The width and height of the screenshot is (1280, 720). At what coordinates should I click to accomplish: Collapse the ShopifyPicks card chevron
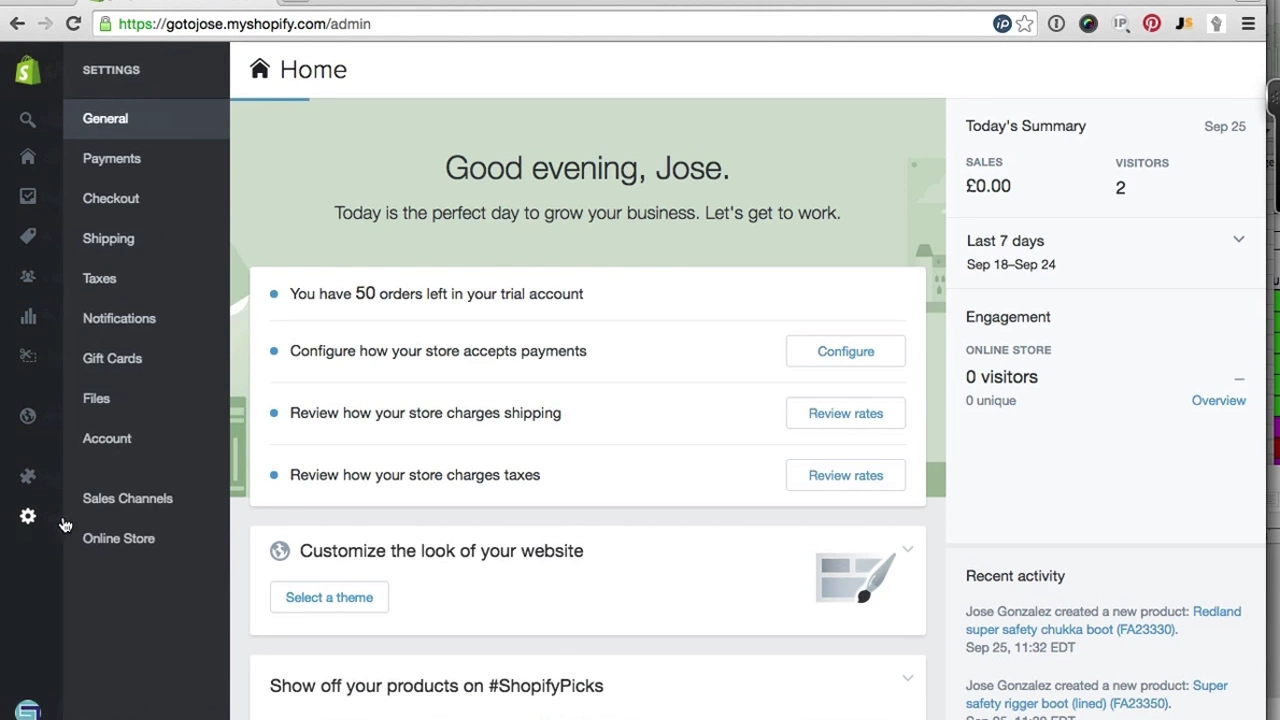click(907, 678)
